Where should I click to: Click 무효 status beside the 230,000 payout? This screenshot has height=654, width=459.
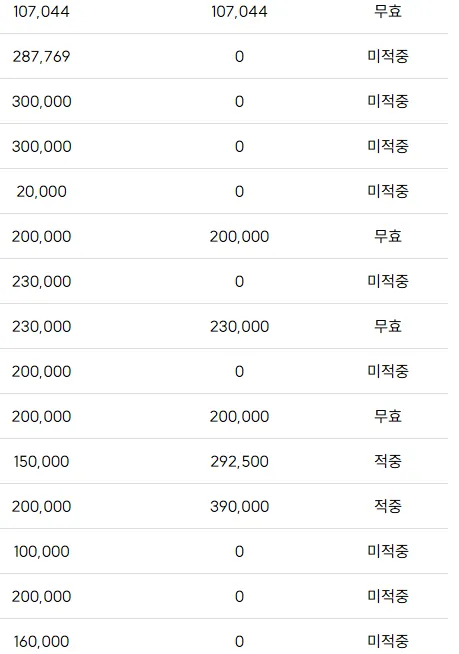click(x=388, y=326)
